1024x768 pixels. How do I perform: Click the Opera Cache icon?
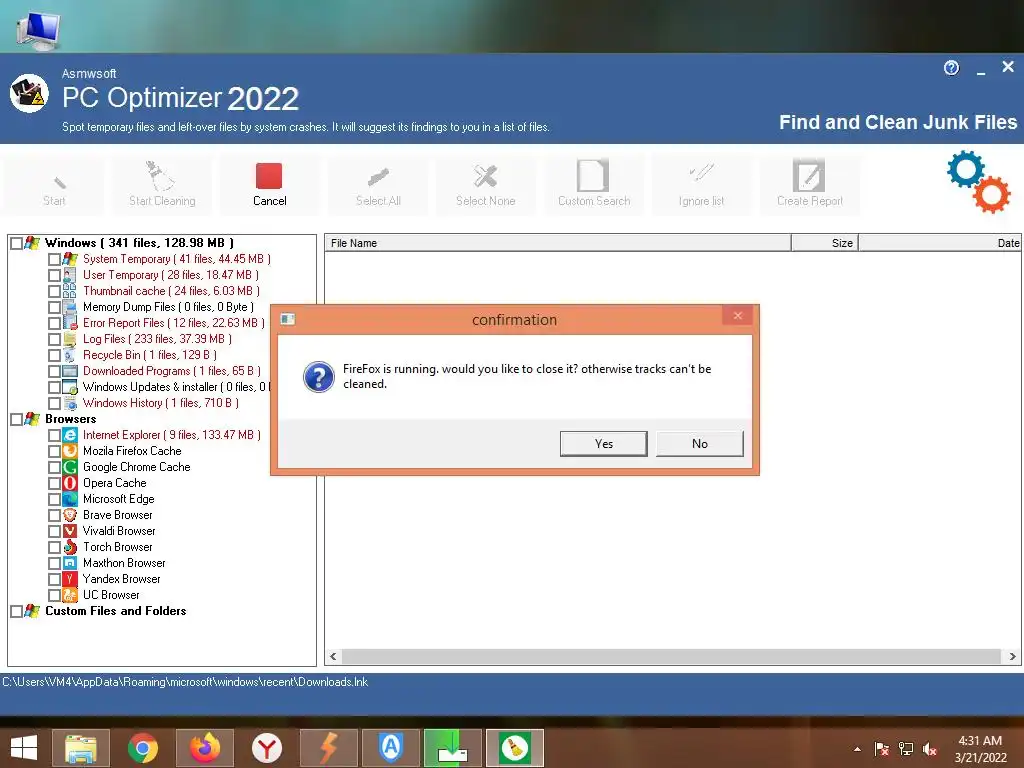(x=70, y=483)
